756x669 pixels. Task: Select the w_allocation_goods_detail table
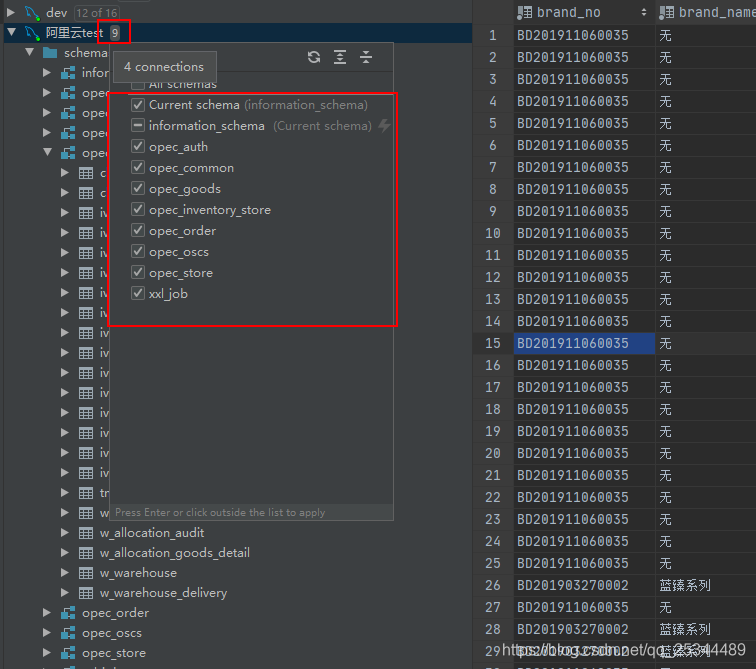coord(175,553)
